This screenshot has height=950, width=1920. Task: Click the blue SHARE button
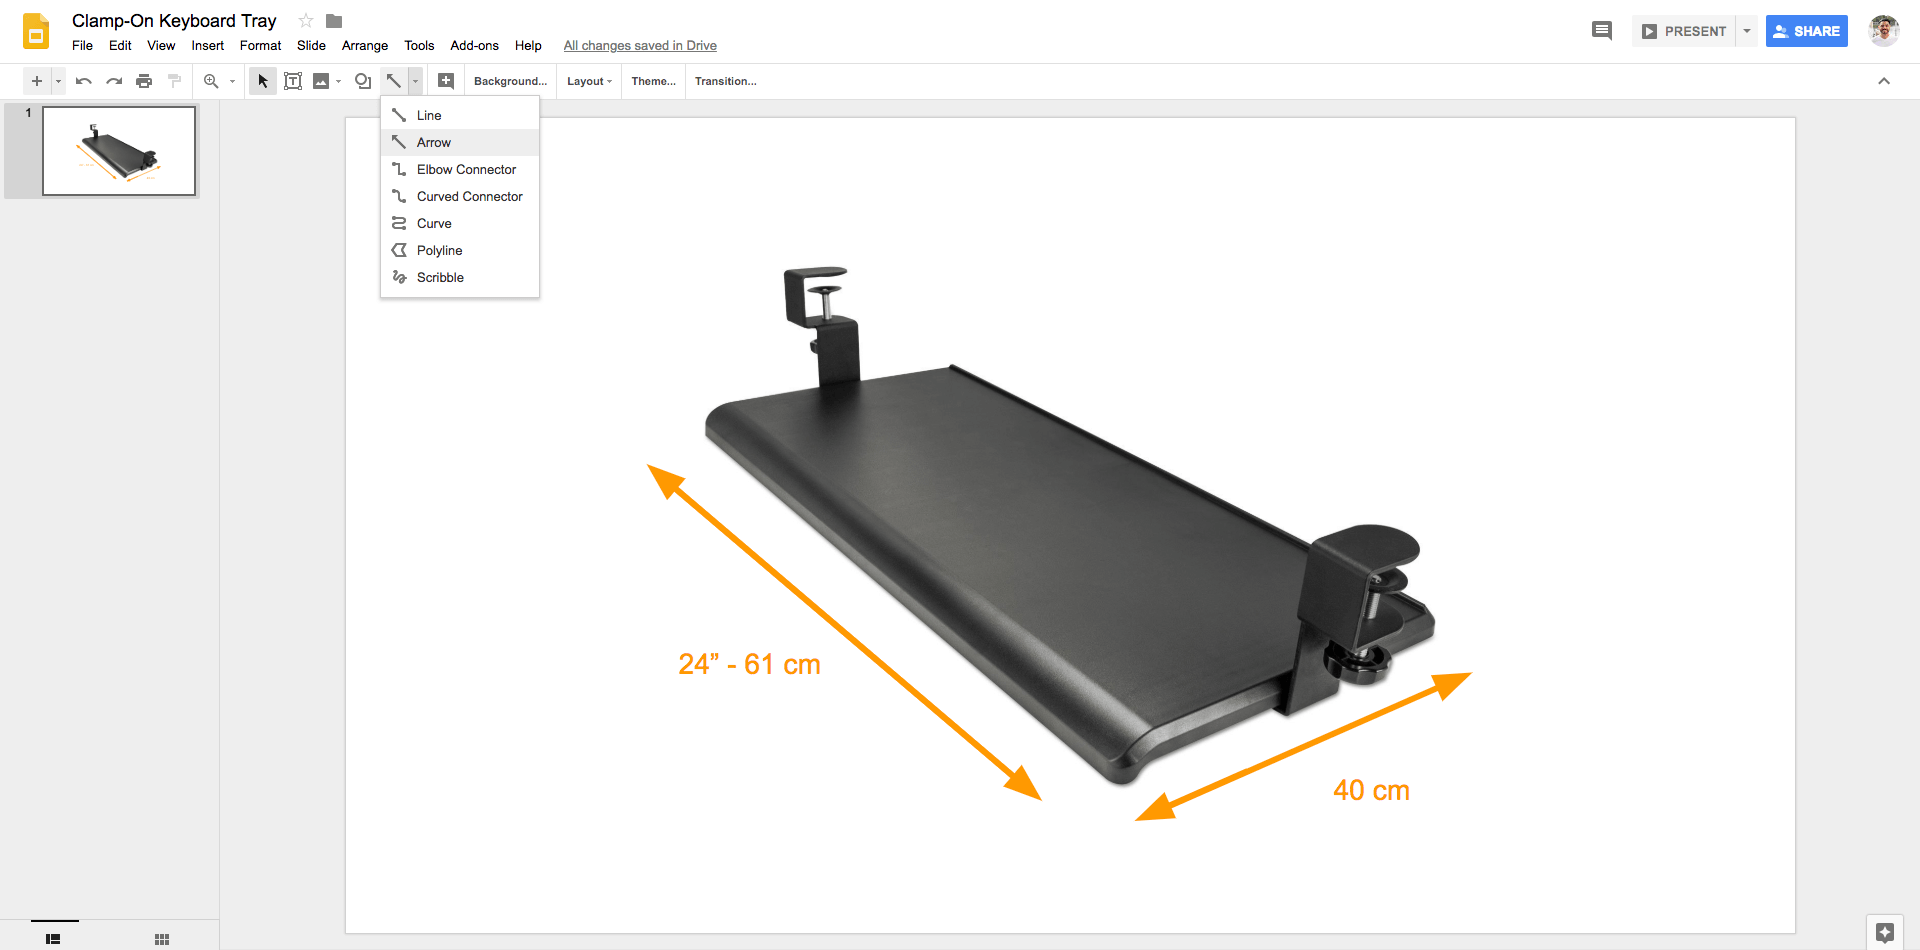coord(1806,31)
